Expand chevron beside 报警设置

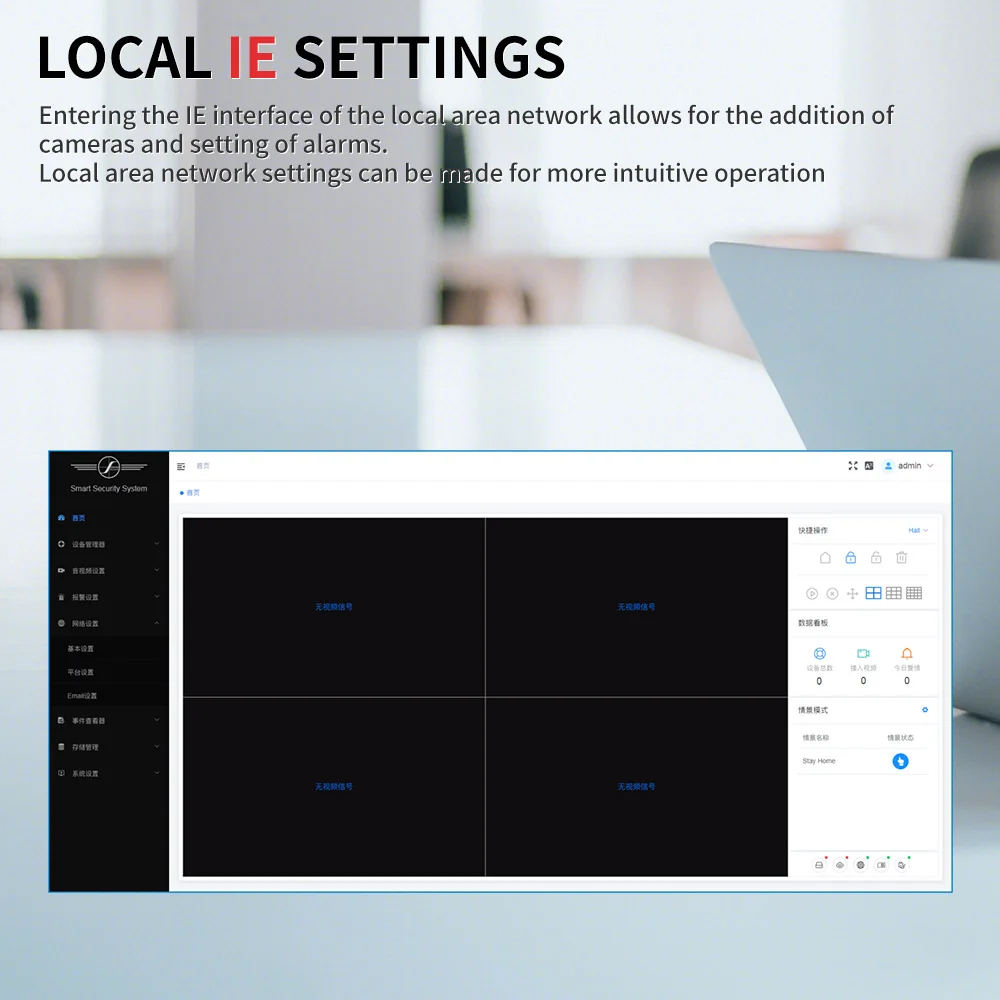pos(157,597)
